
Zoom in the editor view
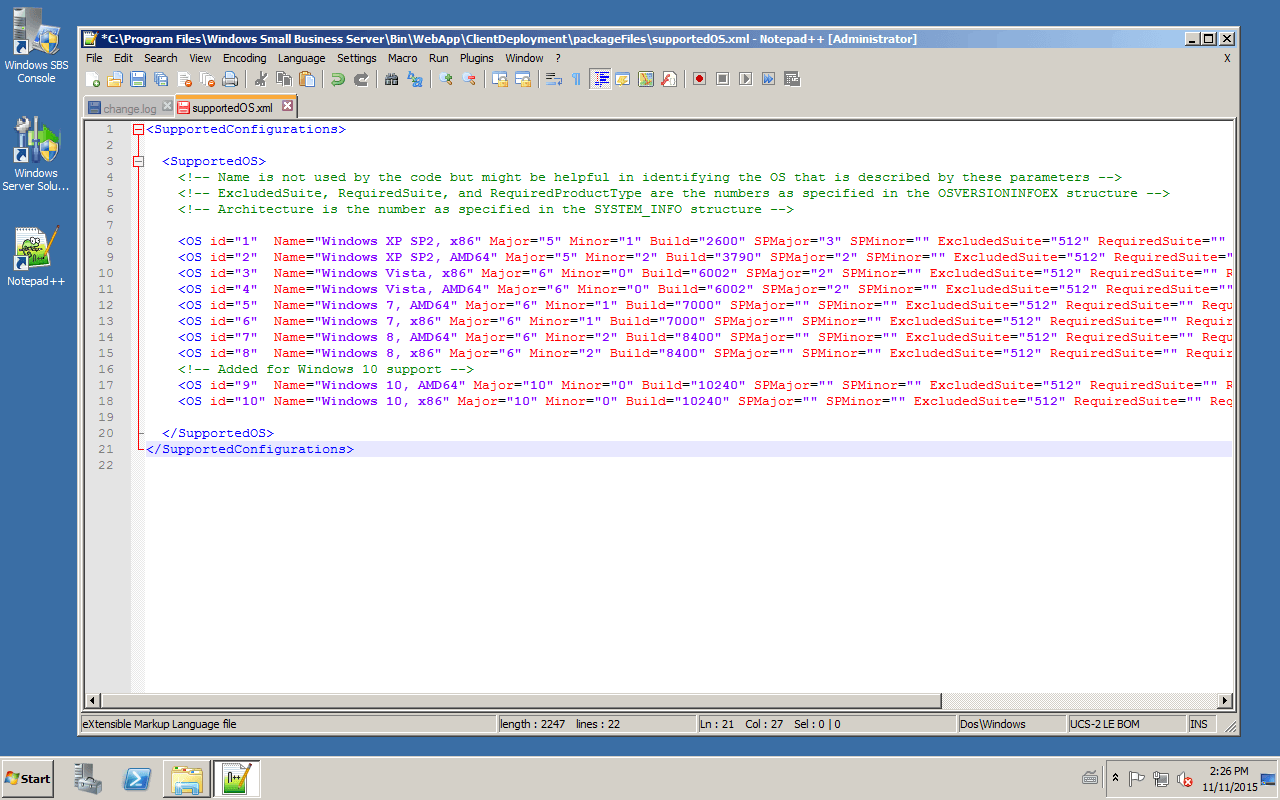446,79
